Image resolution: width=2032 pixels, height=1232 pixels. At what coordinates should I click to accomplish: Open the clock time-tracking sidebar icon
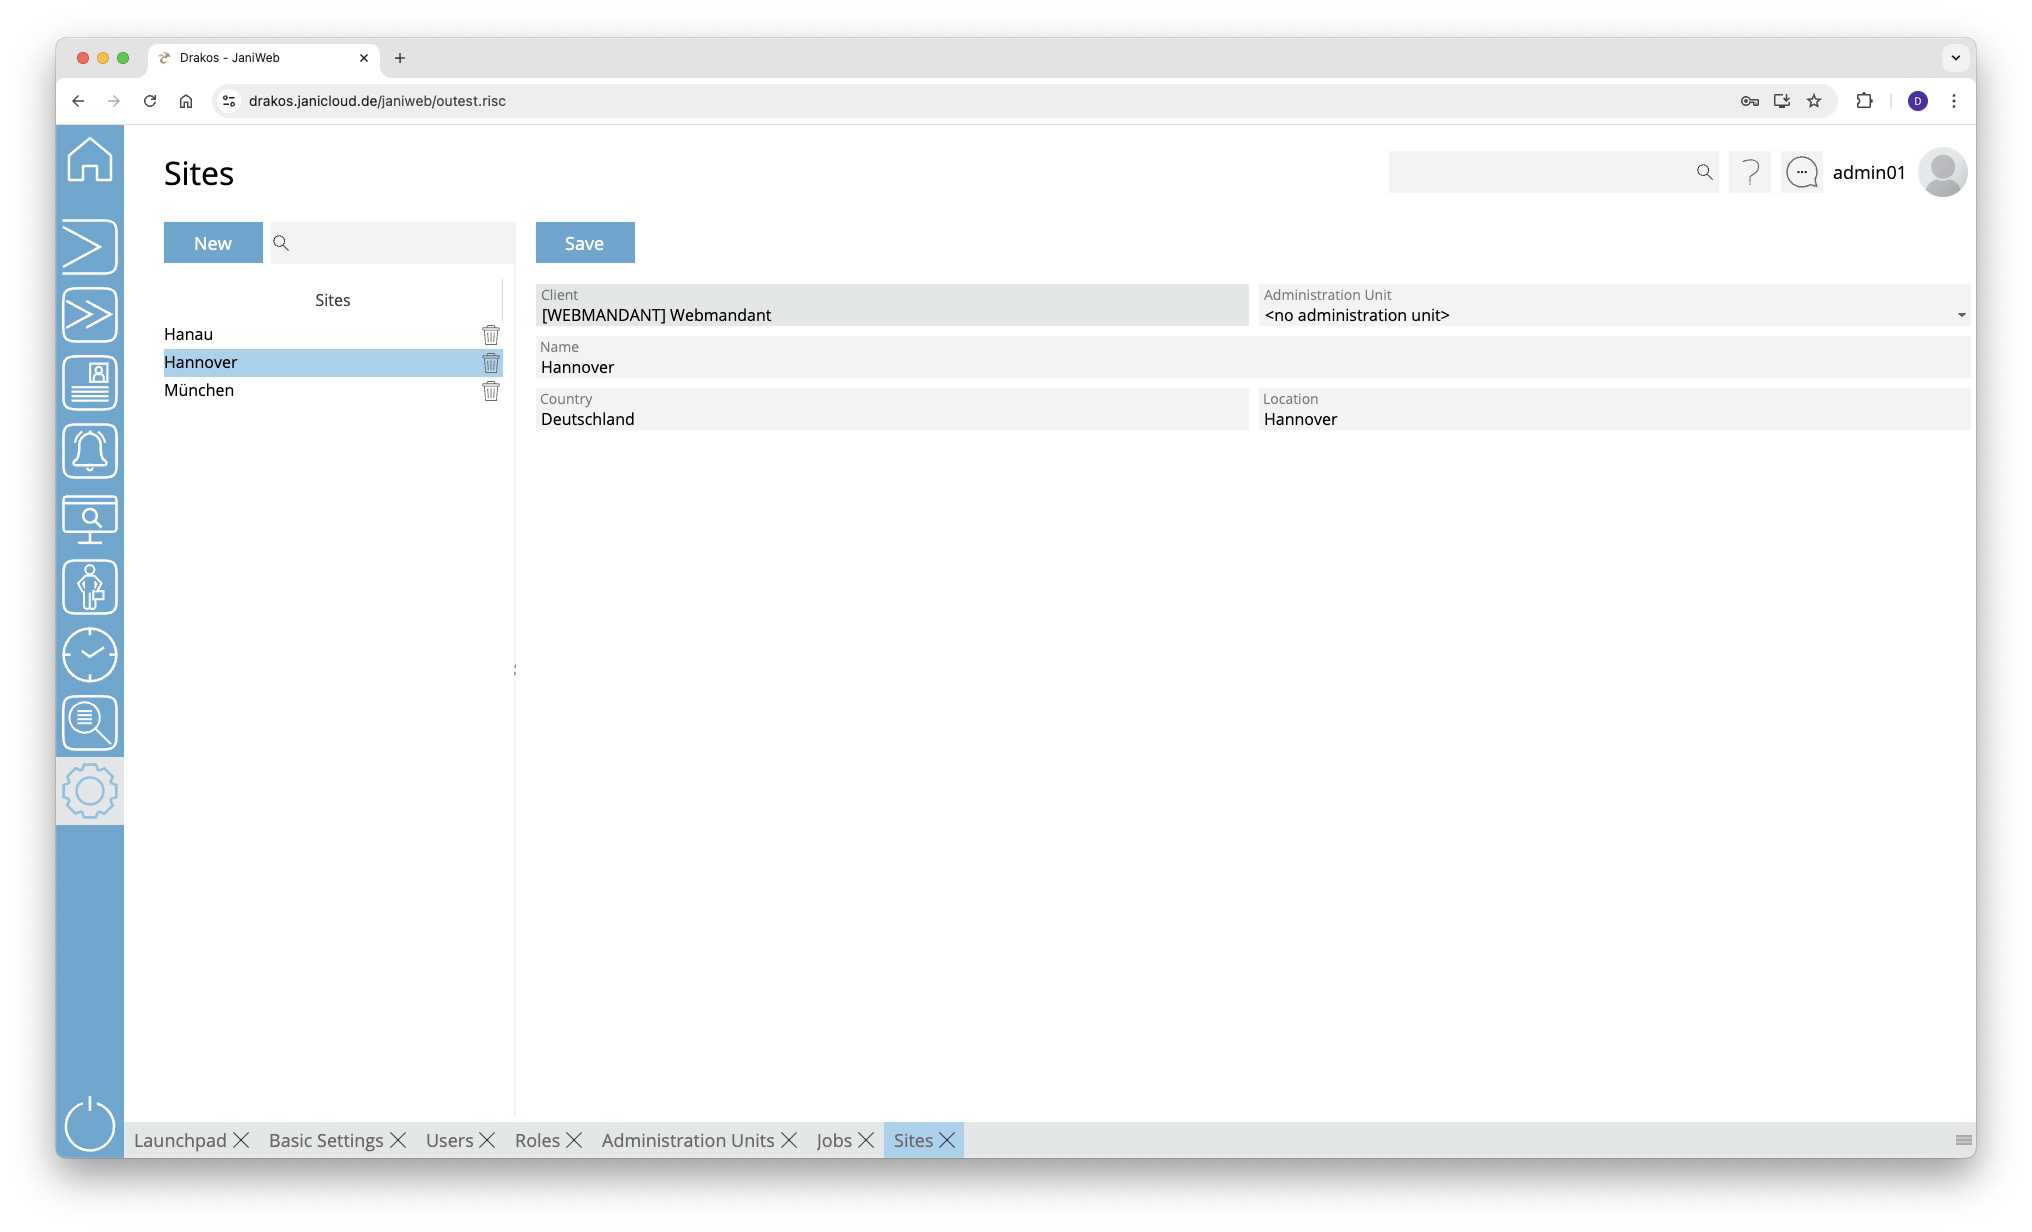(90, 655)
